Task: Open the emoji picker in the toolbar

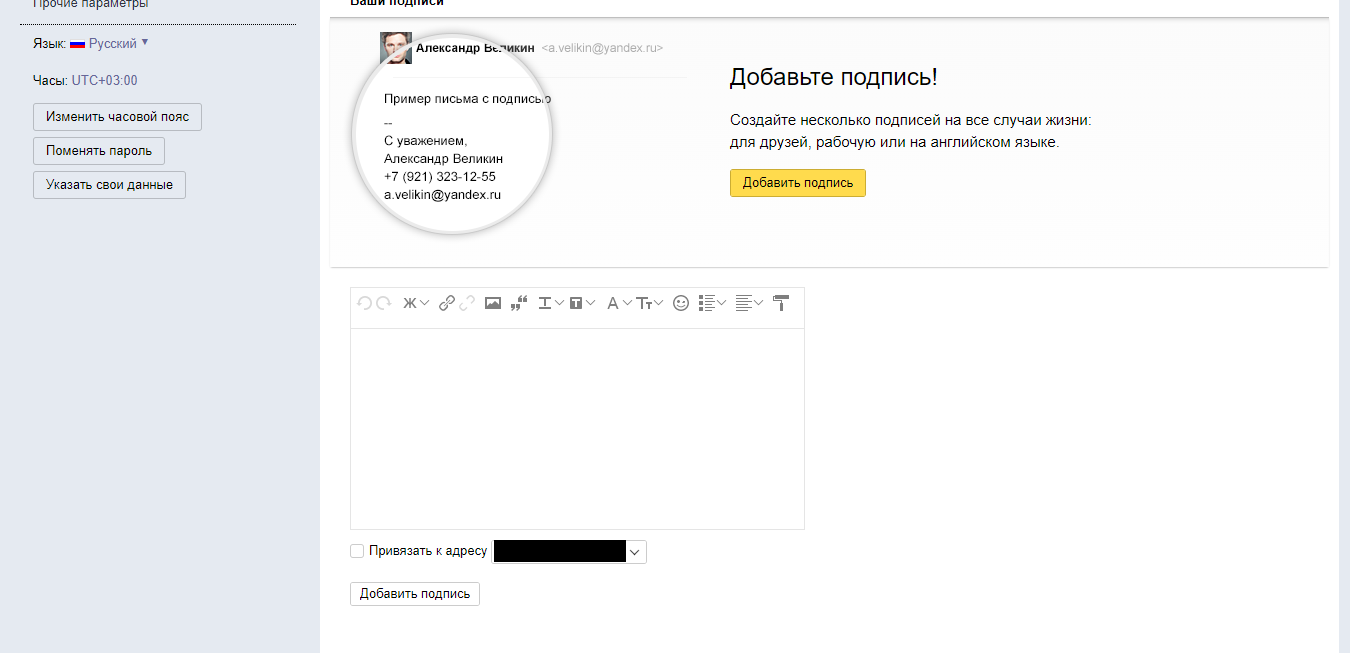Action: coord(681,302)
